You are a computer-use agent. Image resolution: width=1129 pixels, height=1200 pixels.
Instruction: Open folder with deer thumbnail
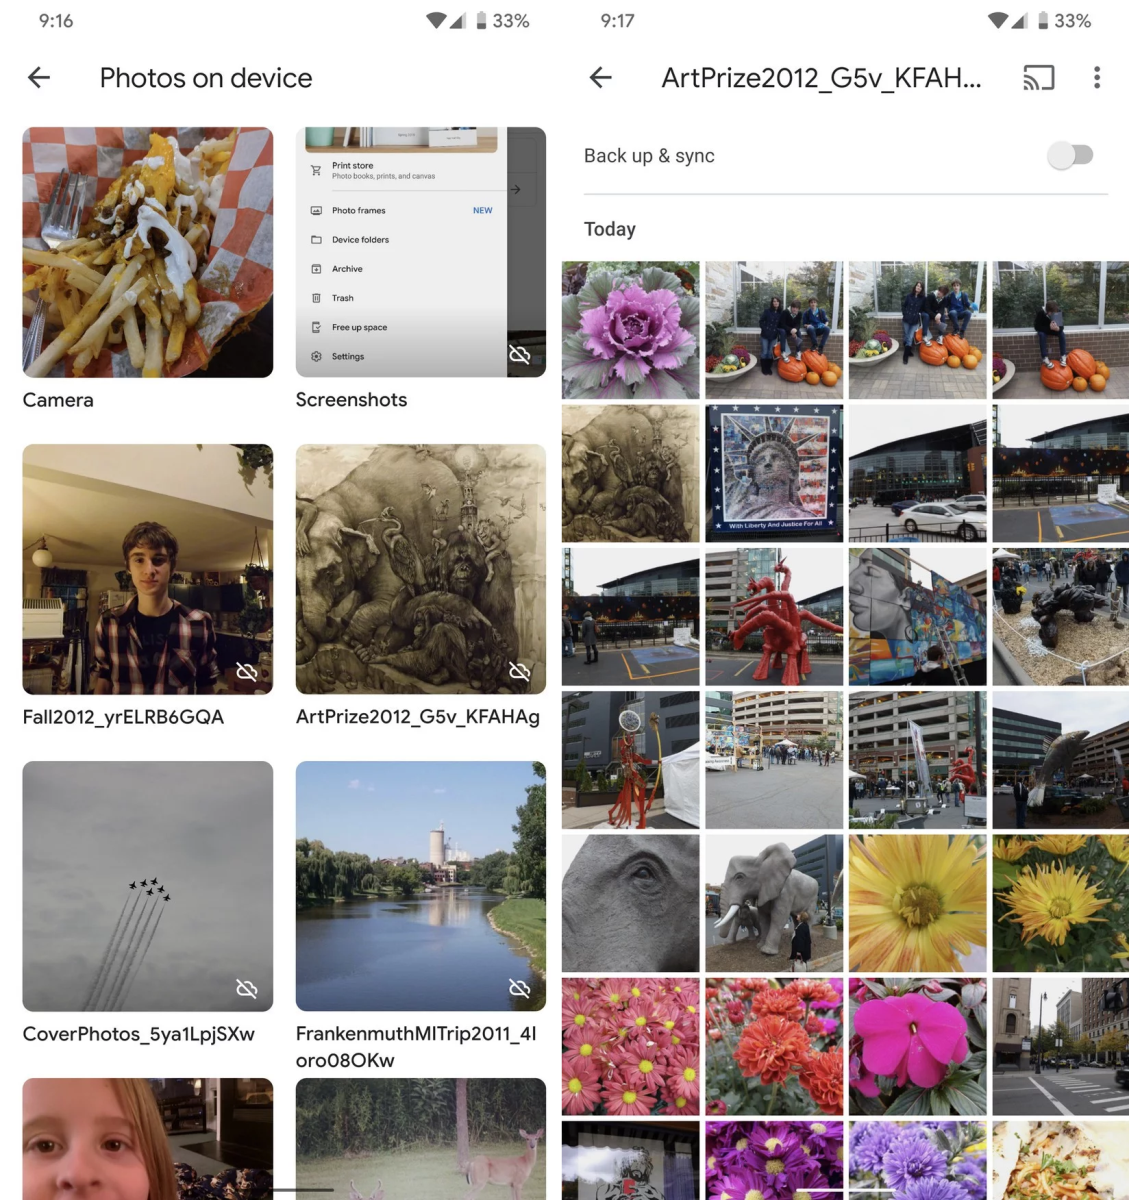click(421, 1139)
